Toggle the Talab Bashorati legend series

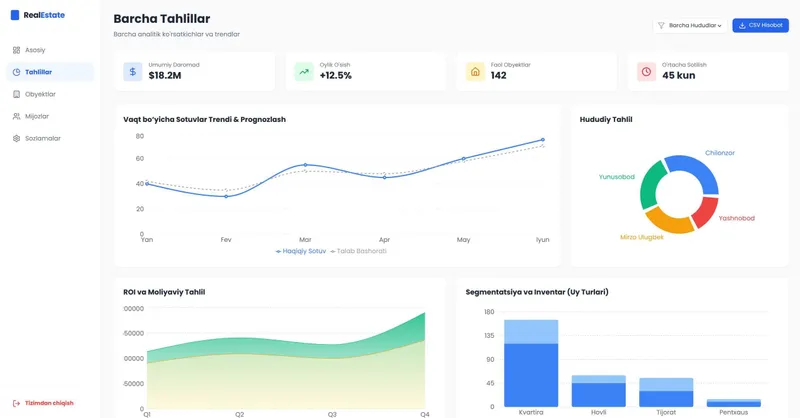358,251
